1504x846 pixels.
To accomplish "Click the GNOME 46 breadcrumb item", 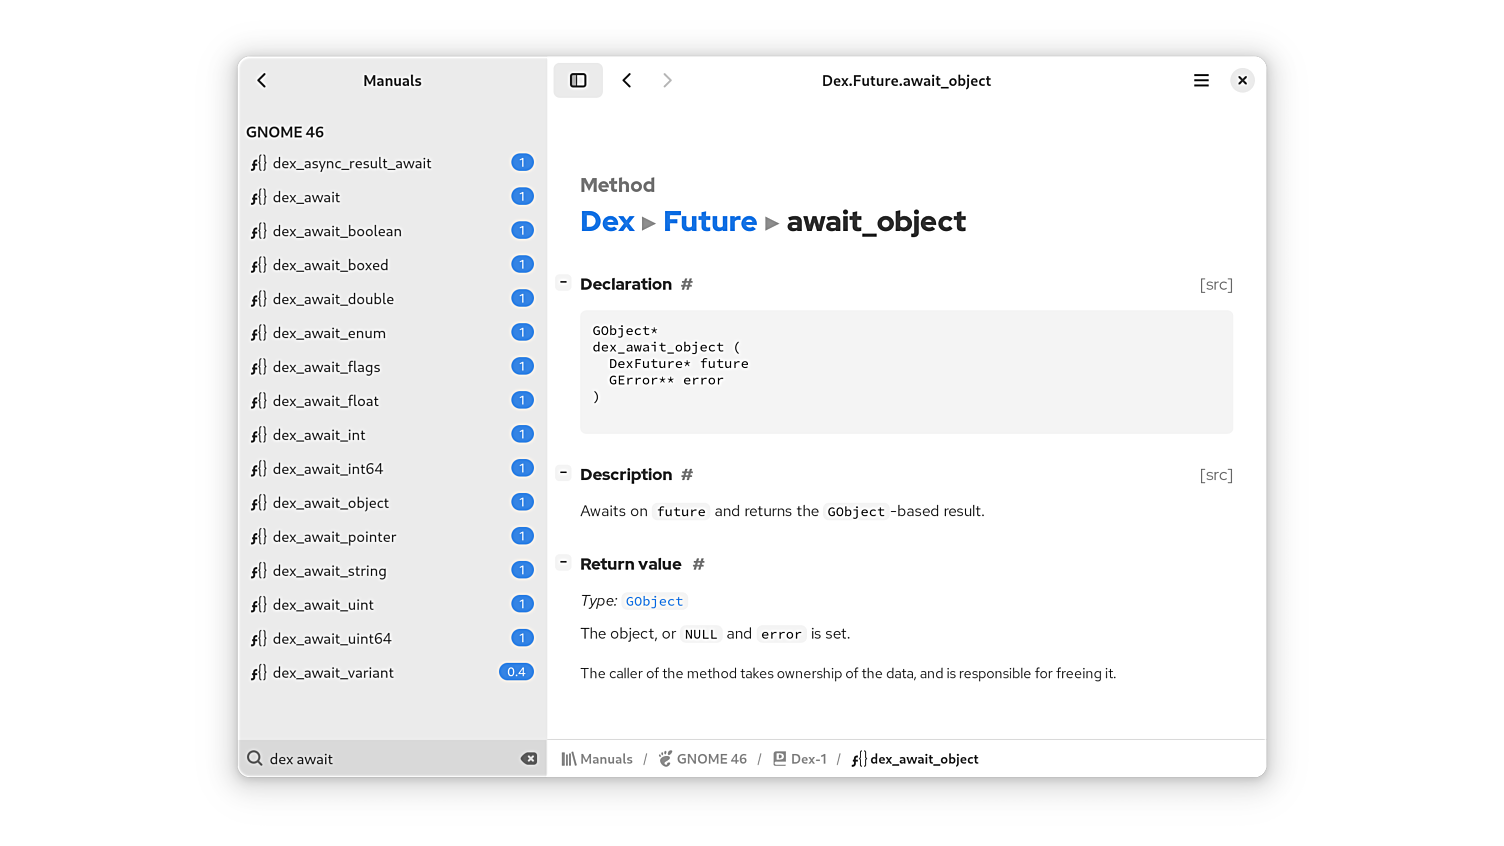I will coord(703,759).
